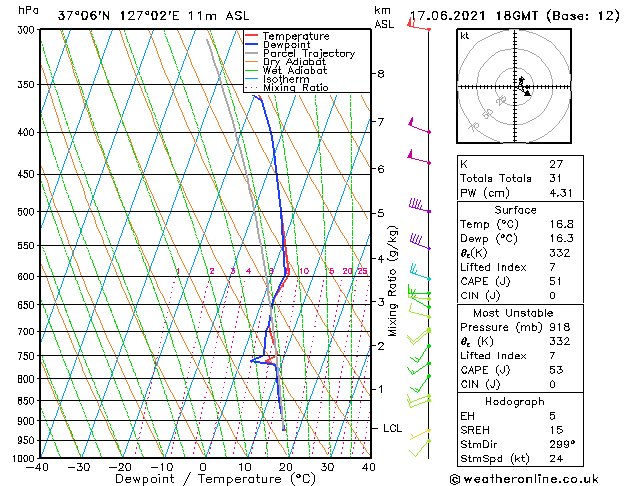Screen dimensions: 629x486
Task: Click the StmSpd (kt) value 24
Action: click(556, 458)
